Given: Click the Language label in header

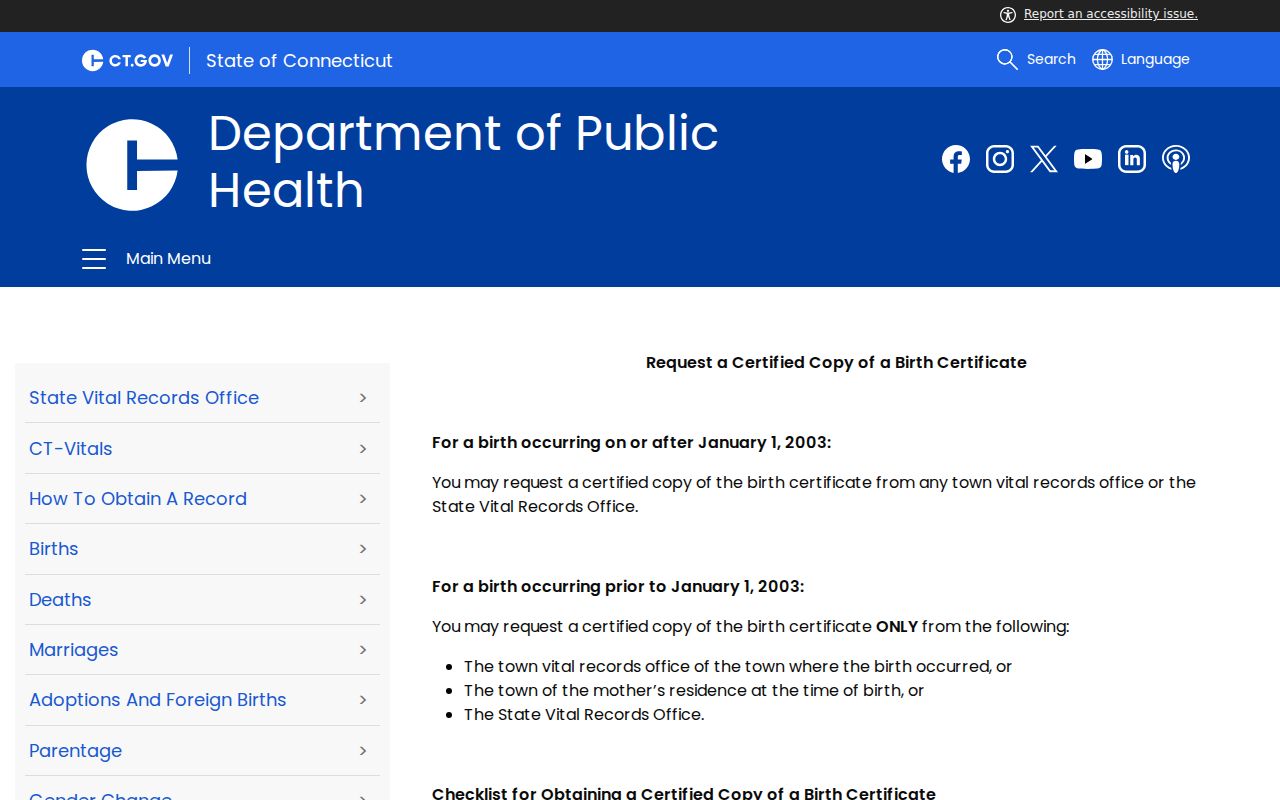Looking at the screenshot, I should 1155,59.
